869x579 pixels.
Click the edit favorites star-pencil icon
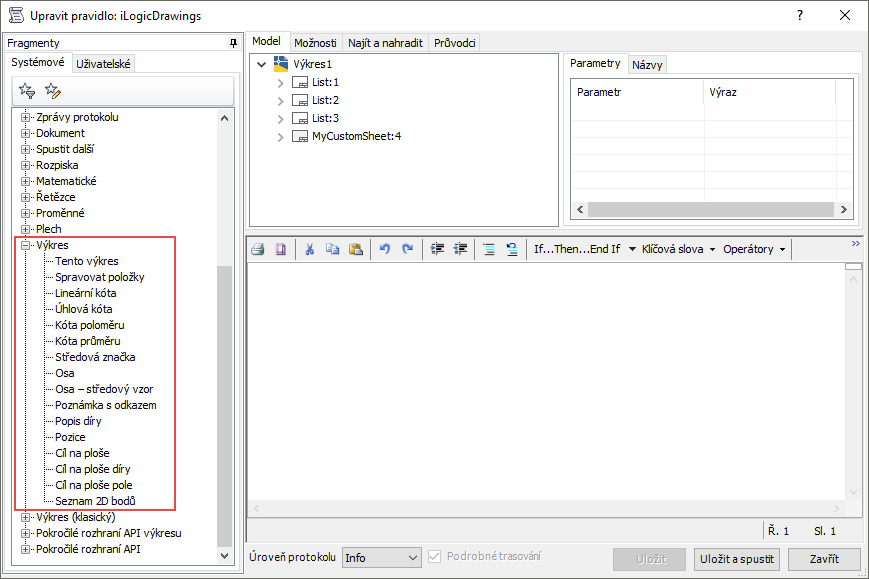point(53,90)
